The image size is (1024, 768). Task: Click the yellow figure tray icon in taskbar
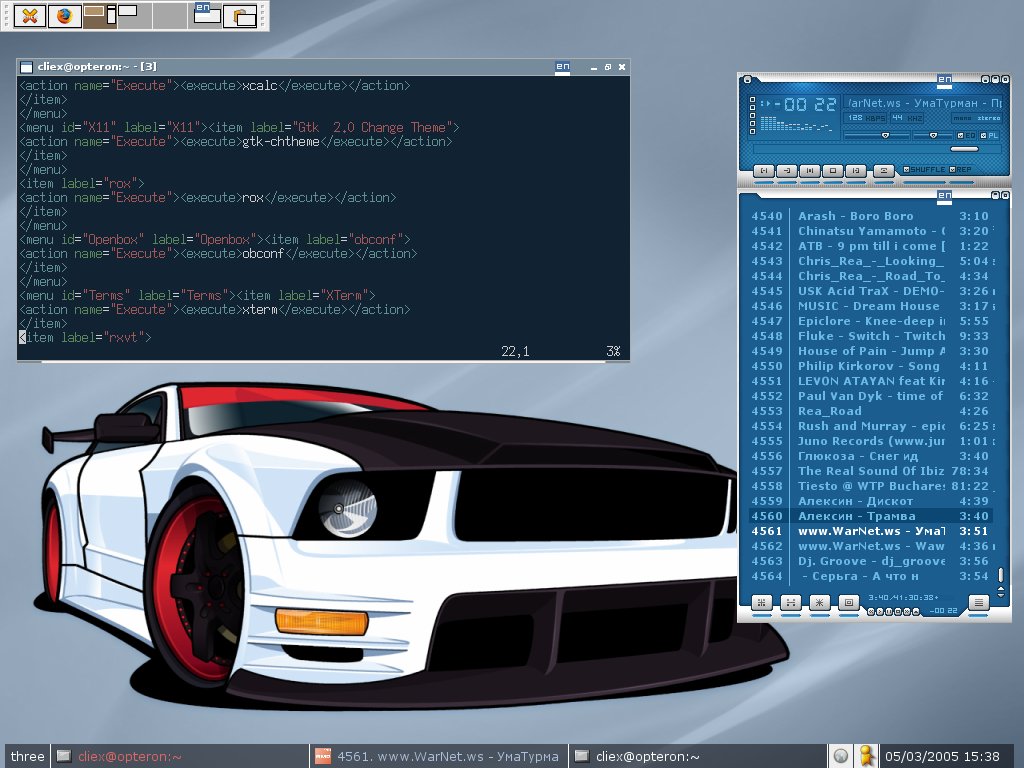(866, 756)
